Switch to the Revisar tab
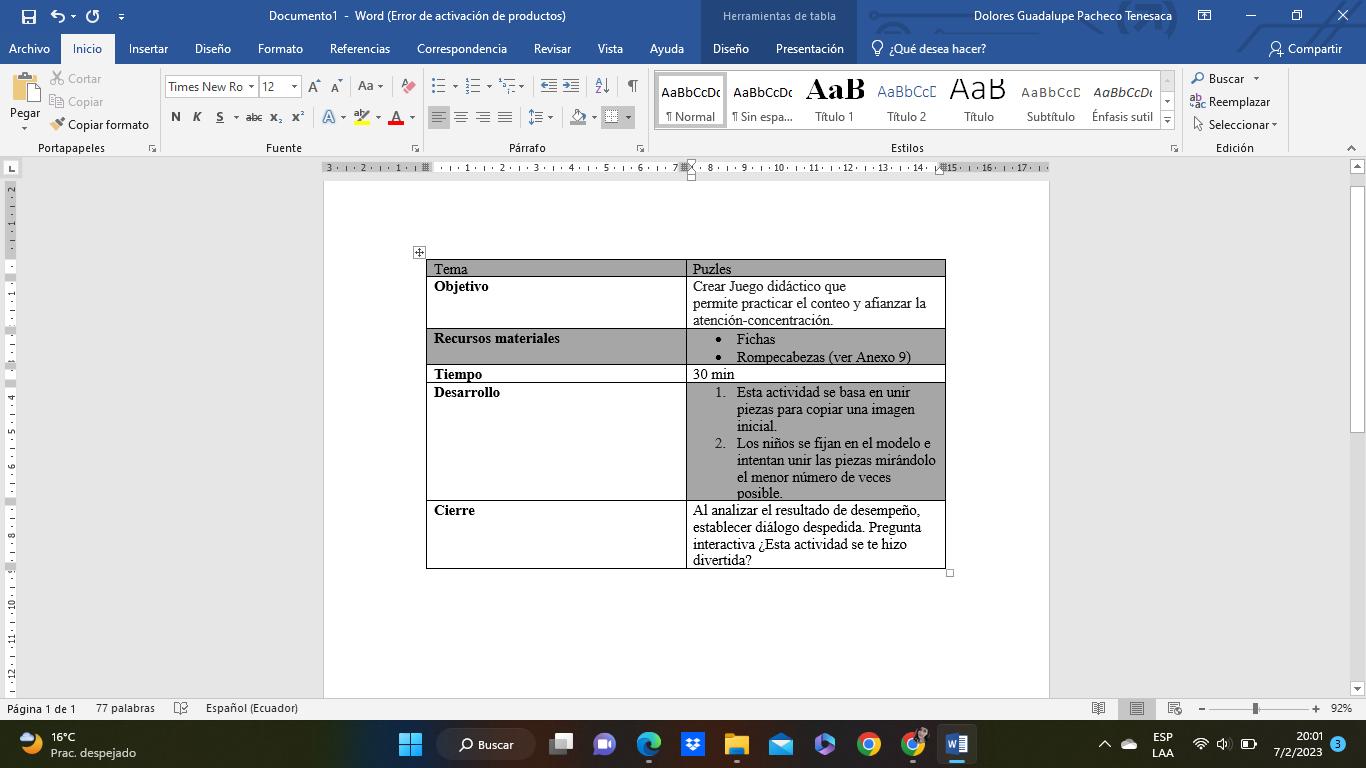The image size is (1366, 768). 552,48
